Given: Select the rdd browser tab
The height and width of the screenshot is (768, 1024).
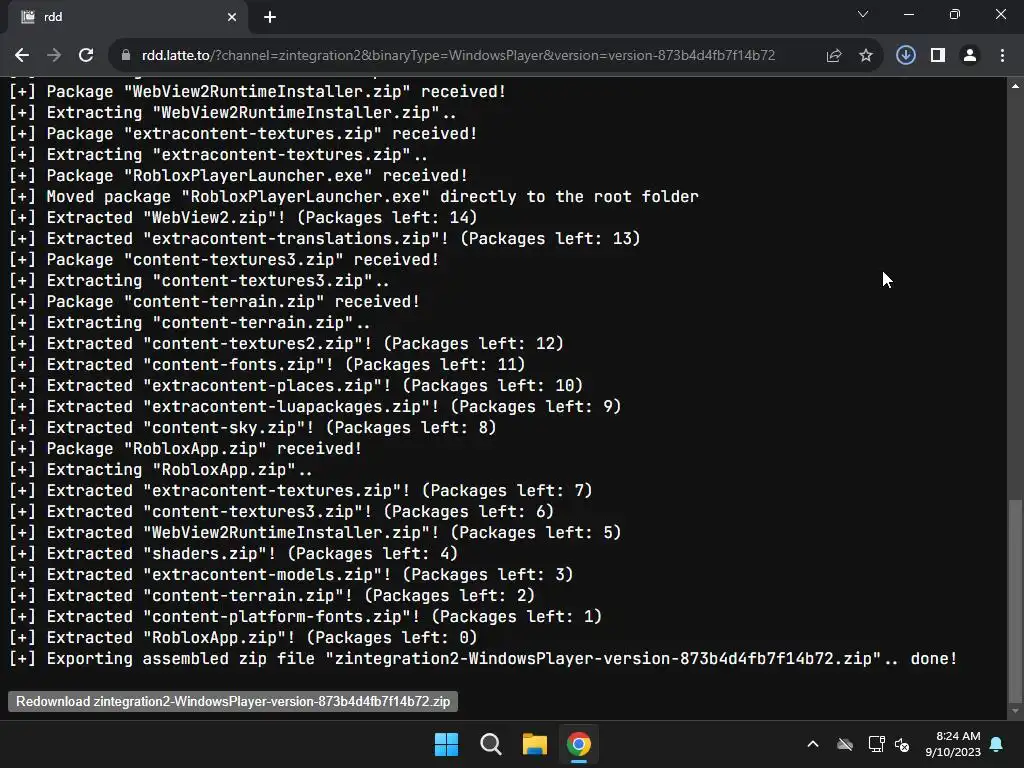Looking at the screenshot, I should pyautogui.click(x=127, y=18).
